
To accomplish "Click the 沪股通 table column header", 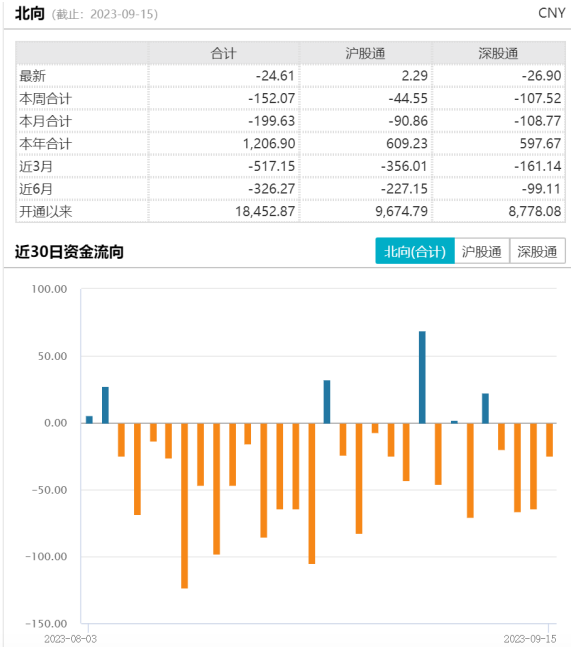I will (365, 53).
